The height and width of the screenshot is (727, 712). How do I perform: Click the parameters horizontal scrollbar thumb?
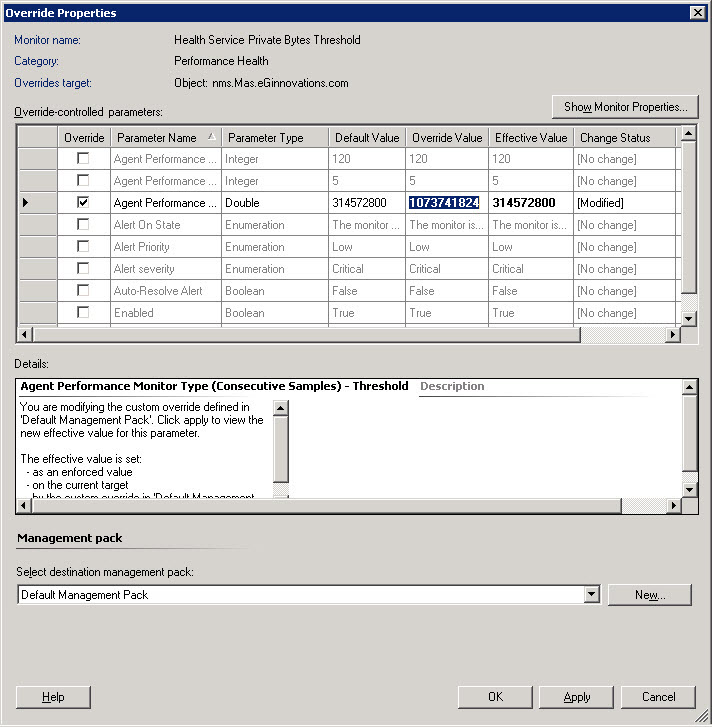[x=307, y=334]
